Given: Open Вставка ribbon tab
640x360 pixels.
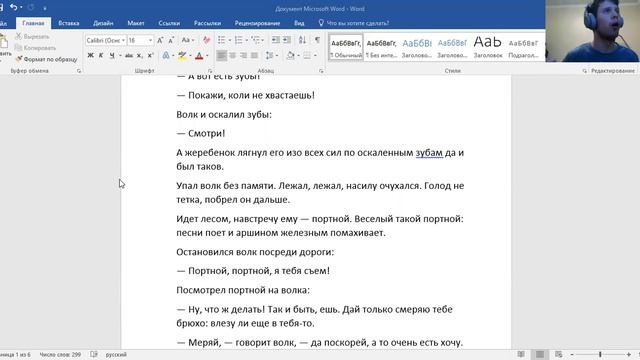Looking at the screenshot, I should coord(69,23).
